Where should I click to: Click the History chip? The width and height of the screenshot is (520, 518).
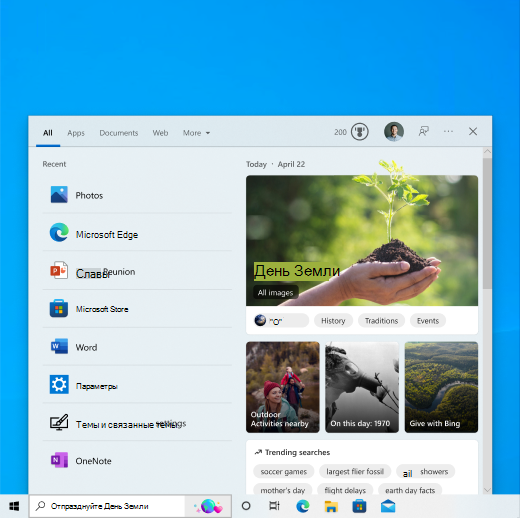(x=333, y=321)
